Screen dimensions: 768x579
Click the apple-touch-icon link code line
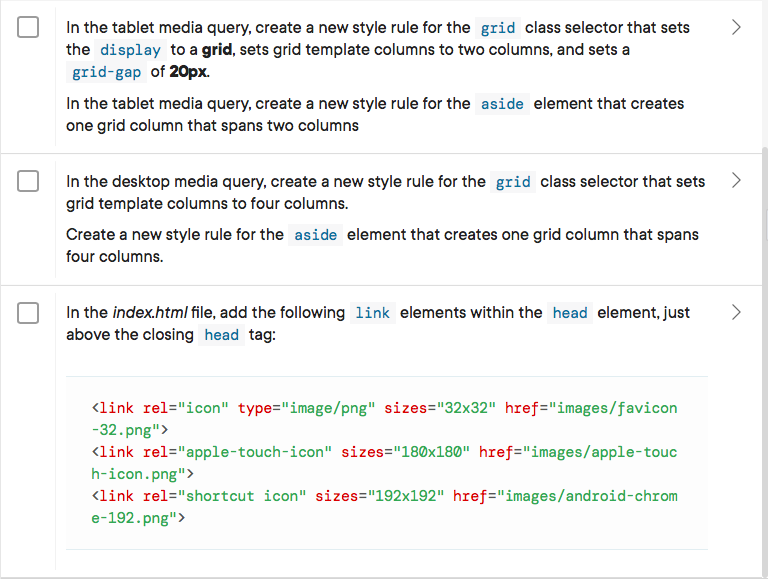(x=384, y=463)
